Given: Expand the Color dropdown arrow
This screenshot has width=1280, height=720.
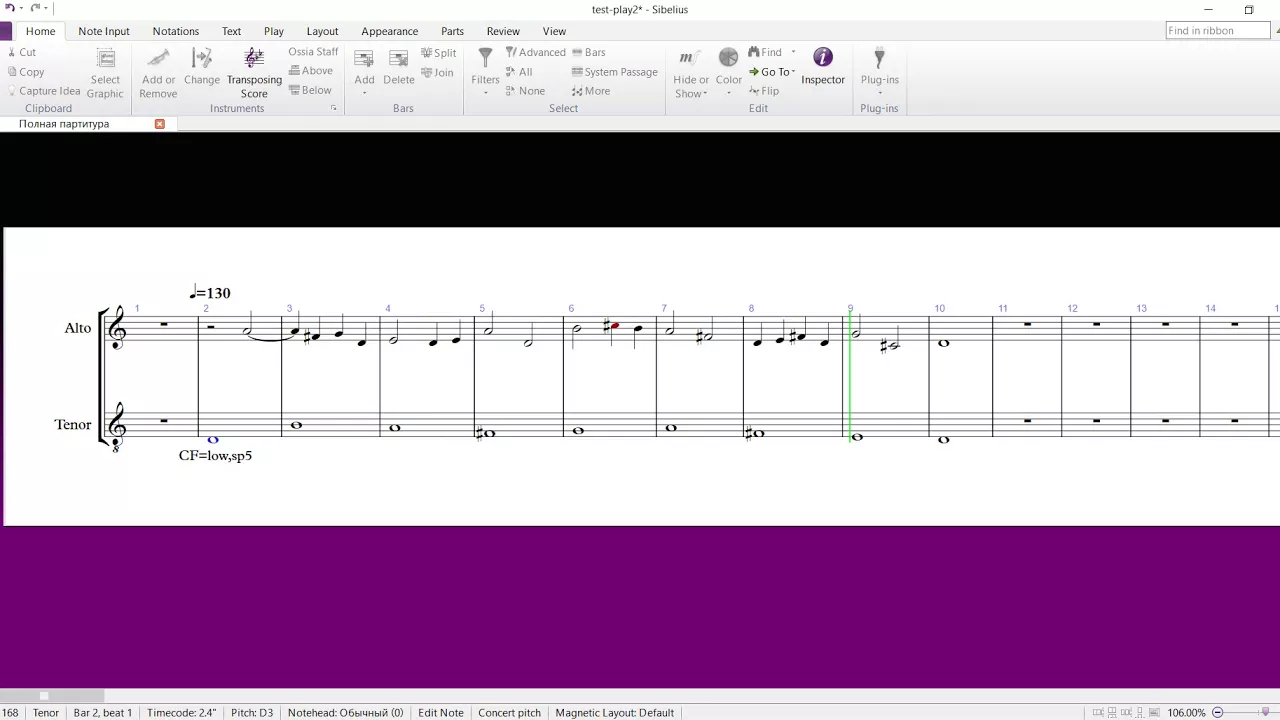Looking at the screenshot, I should pyautogui.click(x=729, y=94).
